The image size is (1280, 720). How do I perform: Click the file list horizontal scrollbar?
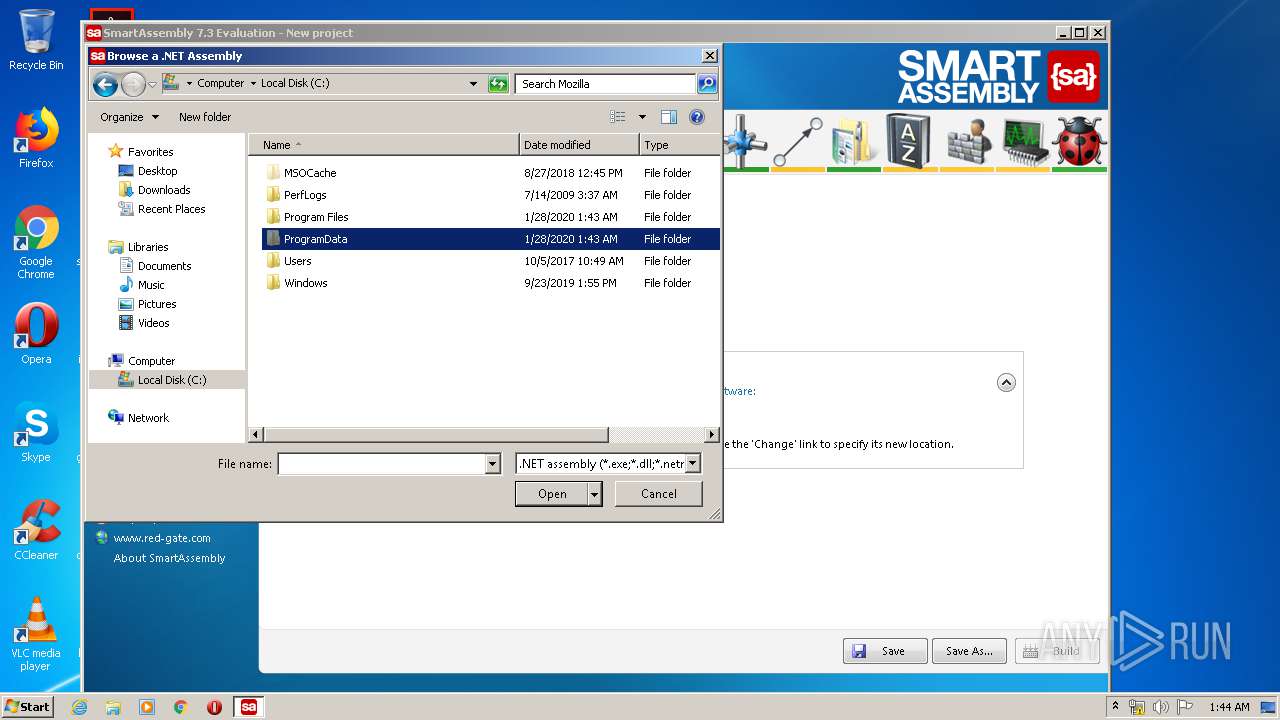point(435,435)
